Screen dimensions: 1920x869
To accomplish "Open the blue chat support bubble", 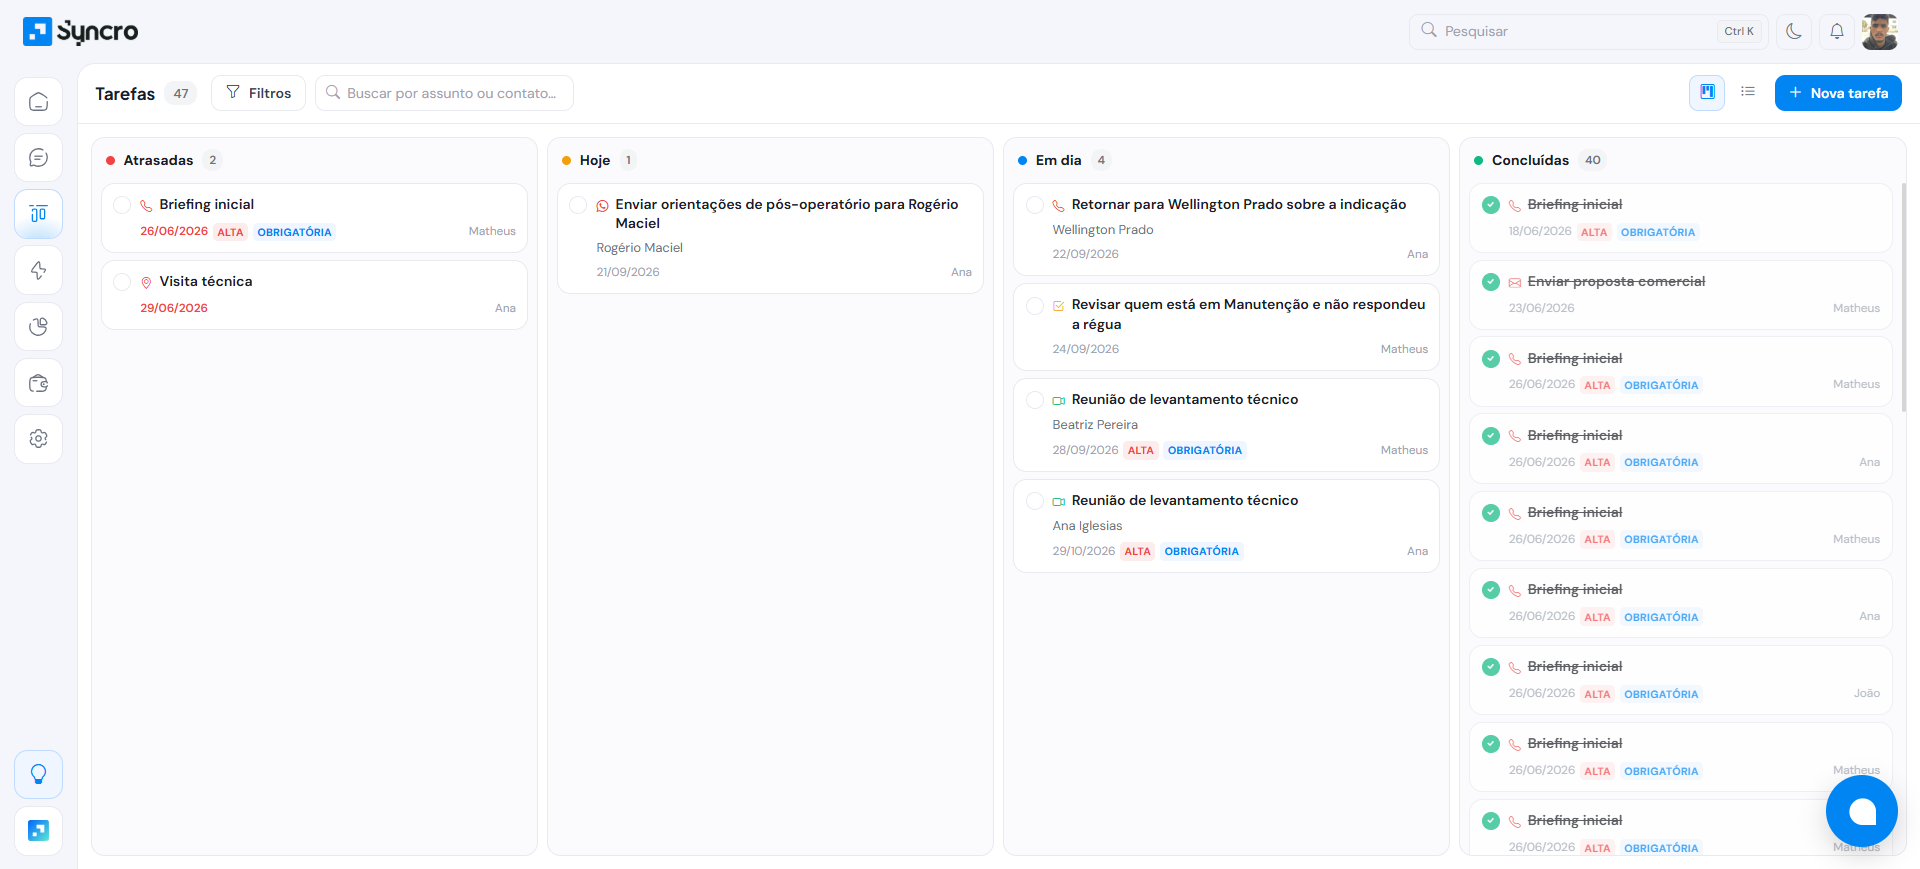I will [x=1861, y=811].
